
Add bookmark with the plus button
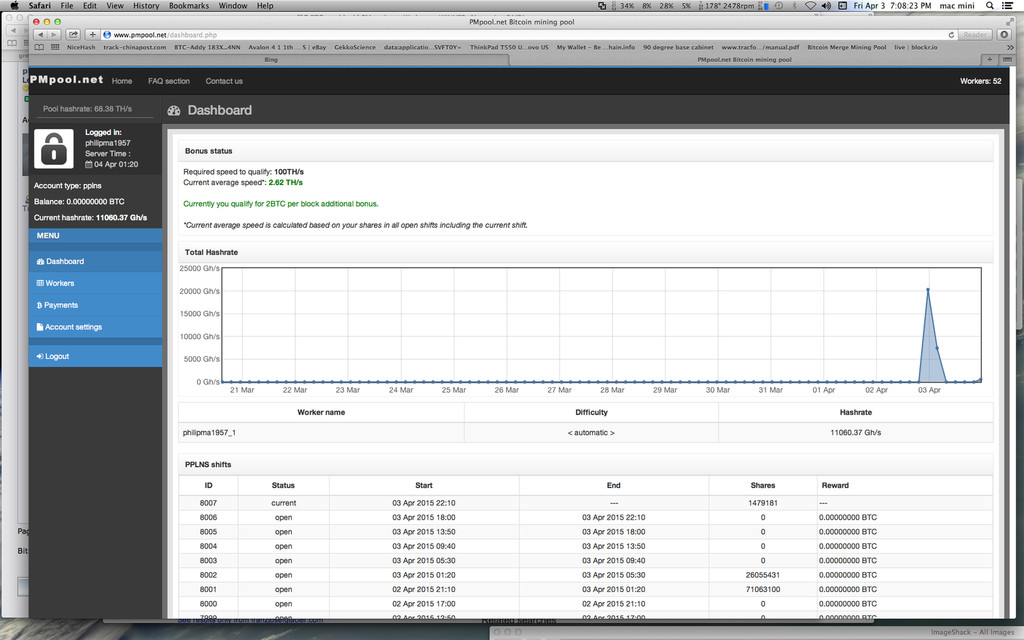click(x=92, y=35)
